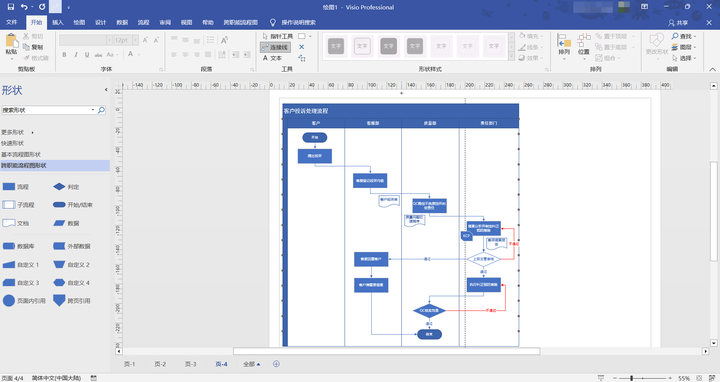Open the Quick Access Toolbar customization arrow
Screen dimensions: 720x382
click(x=69, y=7)
